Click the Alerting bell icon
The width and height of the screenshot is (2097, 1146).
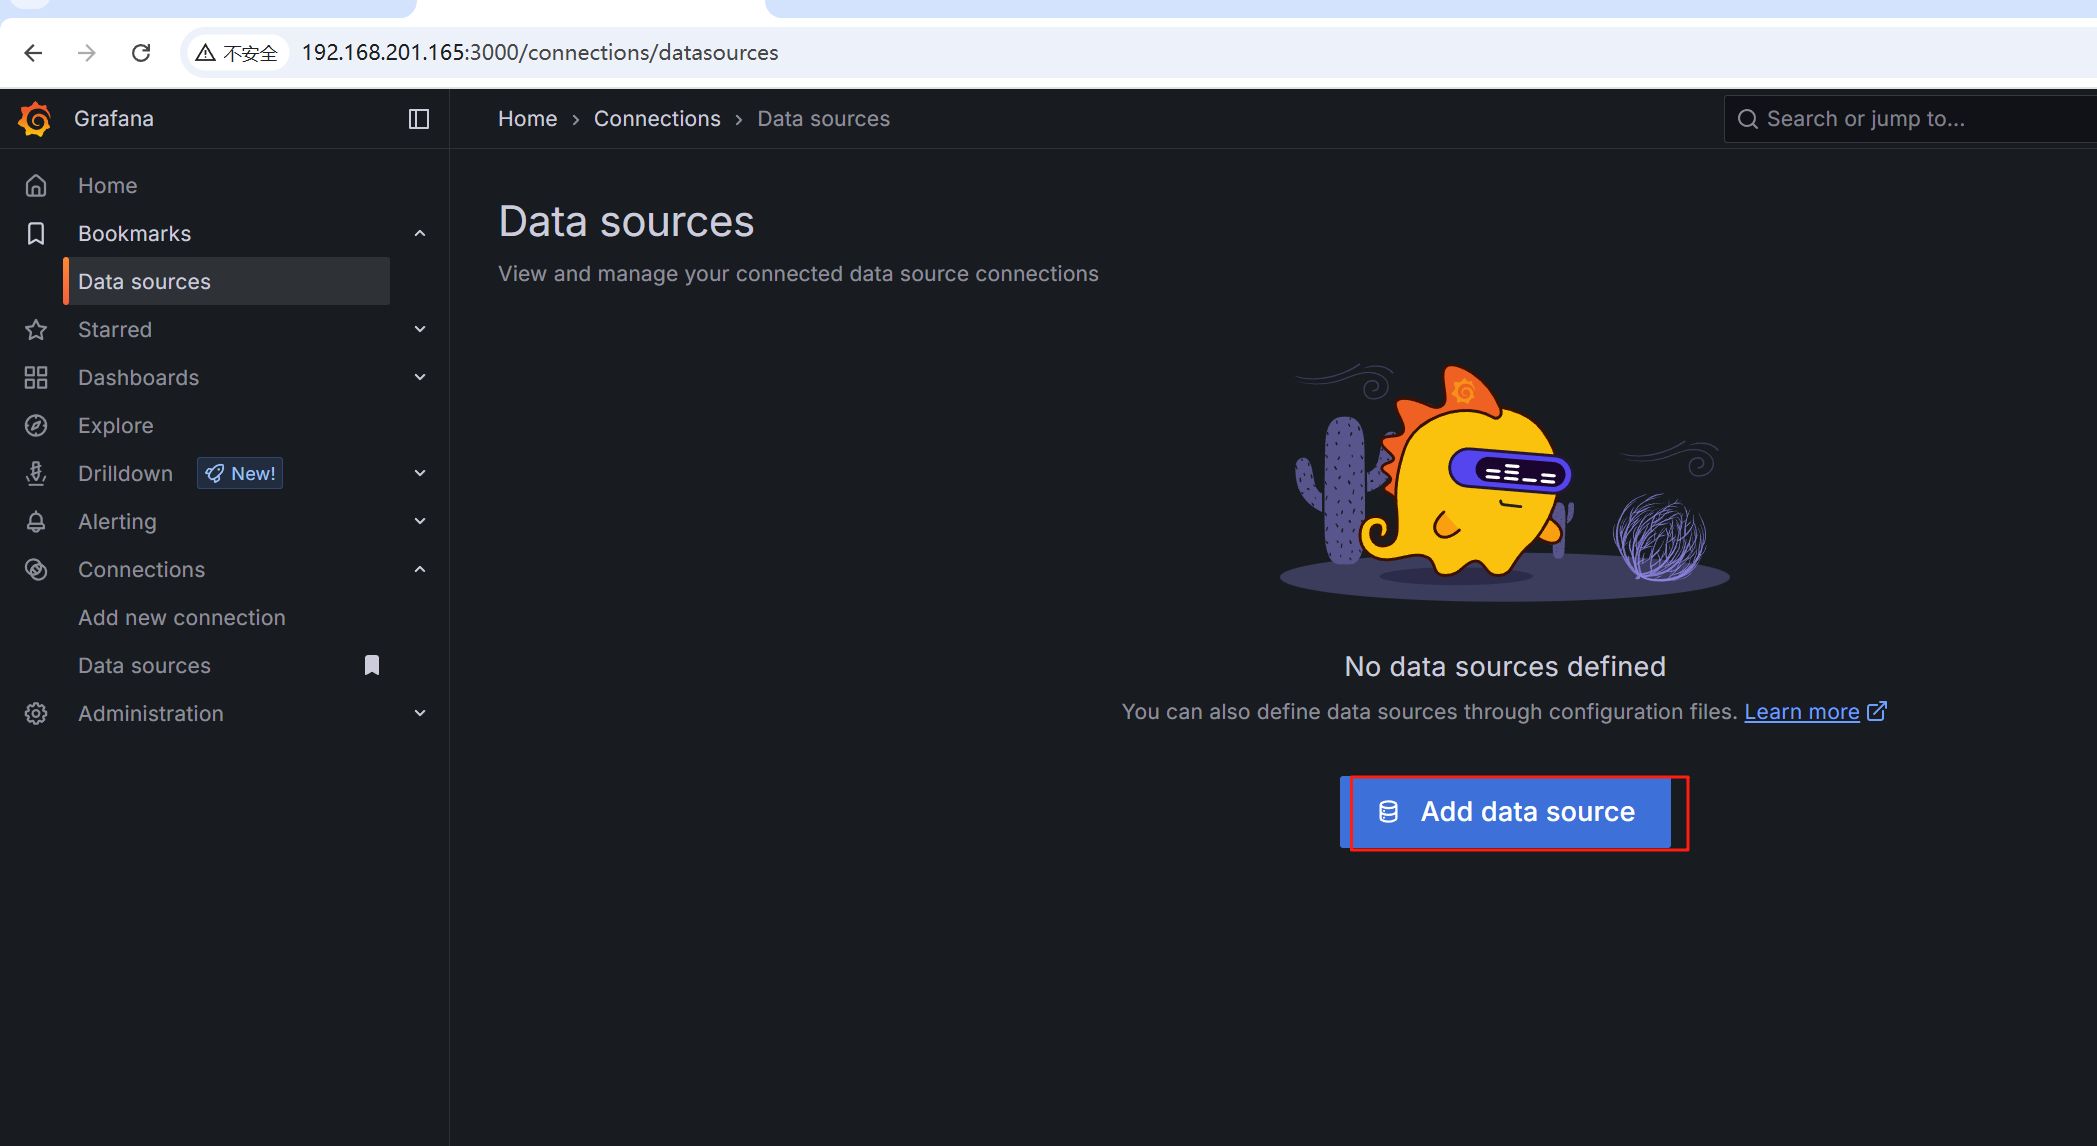tap(36, 522)
